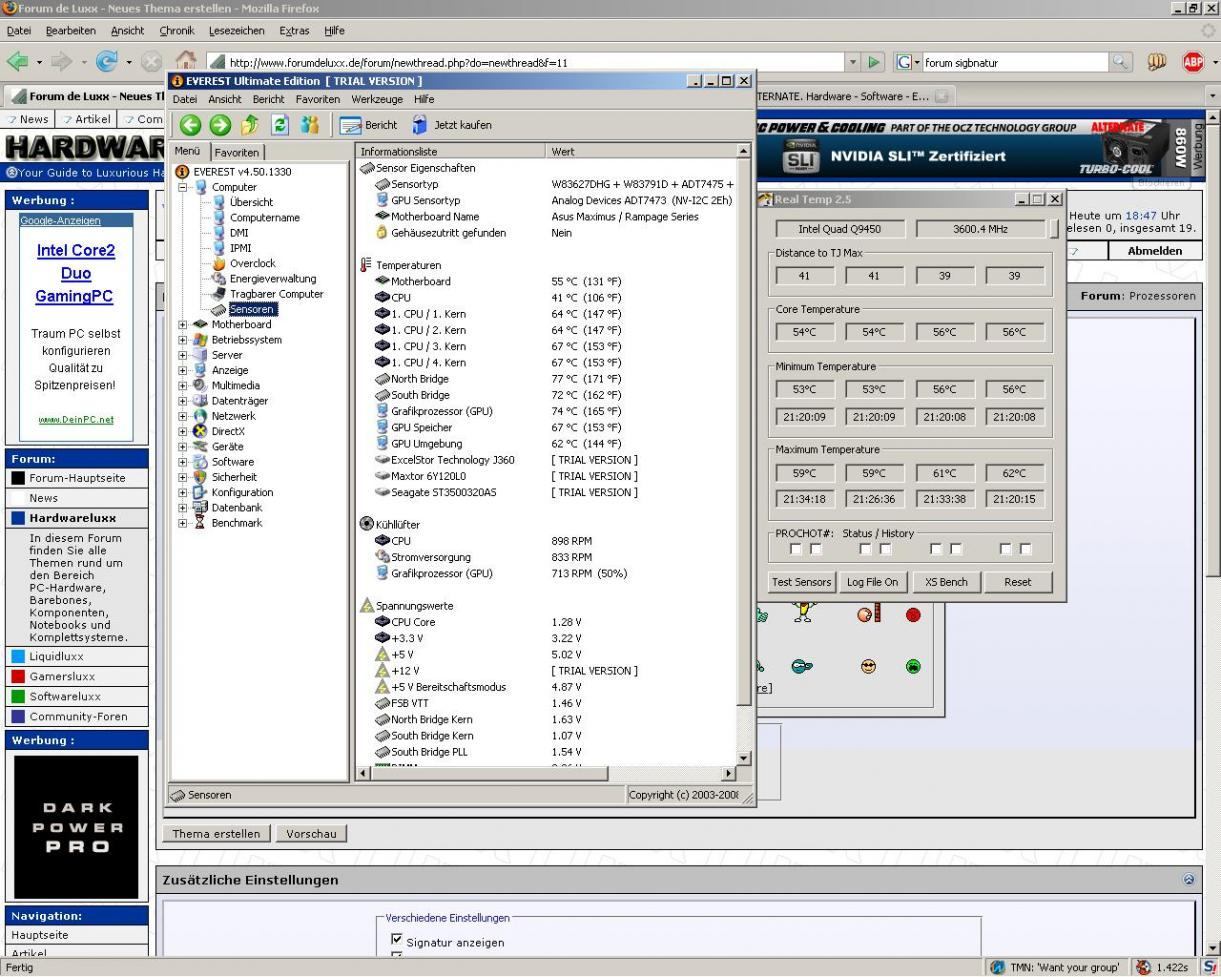Click the green forward arrow in EVEREST toolbar

coord(220,125)
